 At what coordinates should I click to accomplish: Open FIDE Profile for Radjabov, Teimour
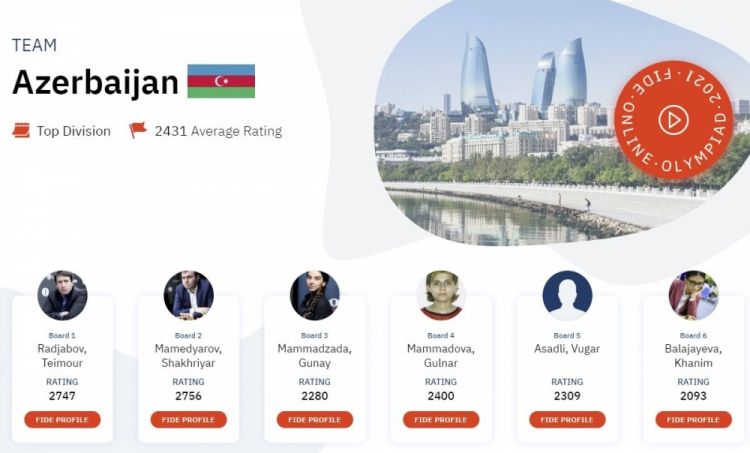click(62, 420)
